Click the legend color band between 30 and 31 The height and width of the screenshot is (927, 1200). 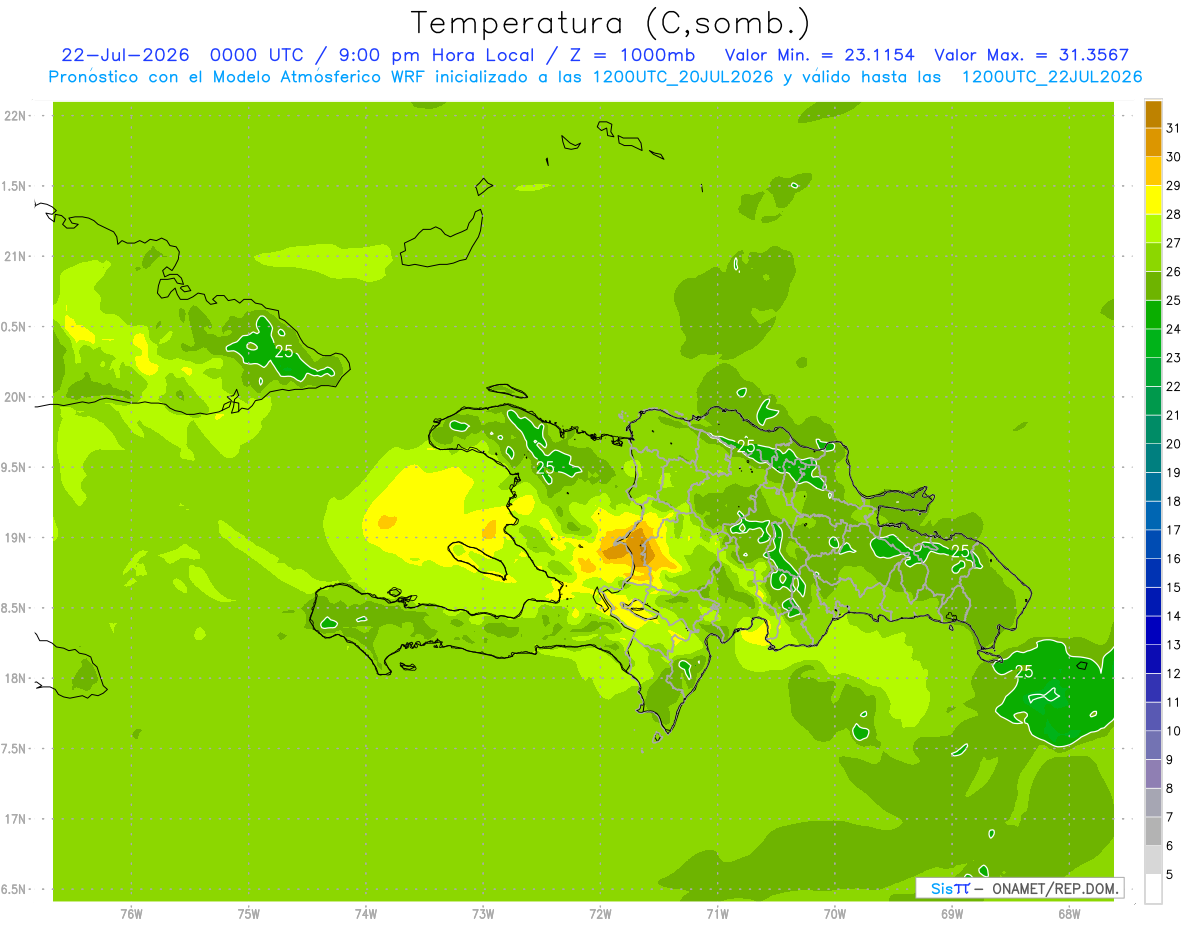[1153, 143]
